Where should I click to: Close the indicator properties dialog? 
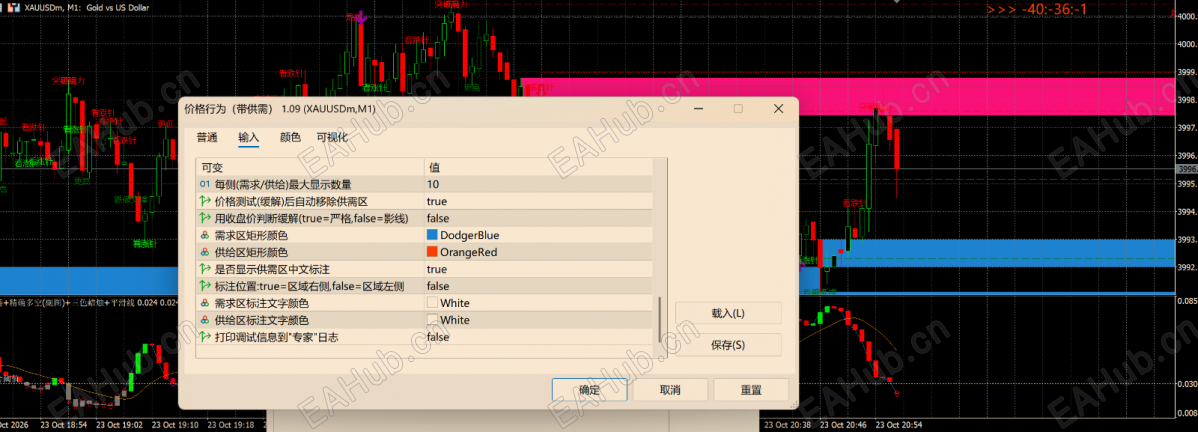click(779, 109)
